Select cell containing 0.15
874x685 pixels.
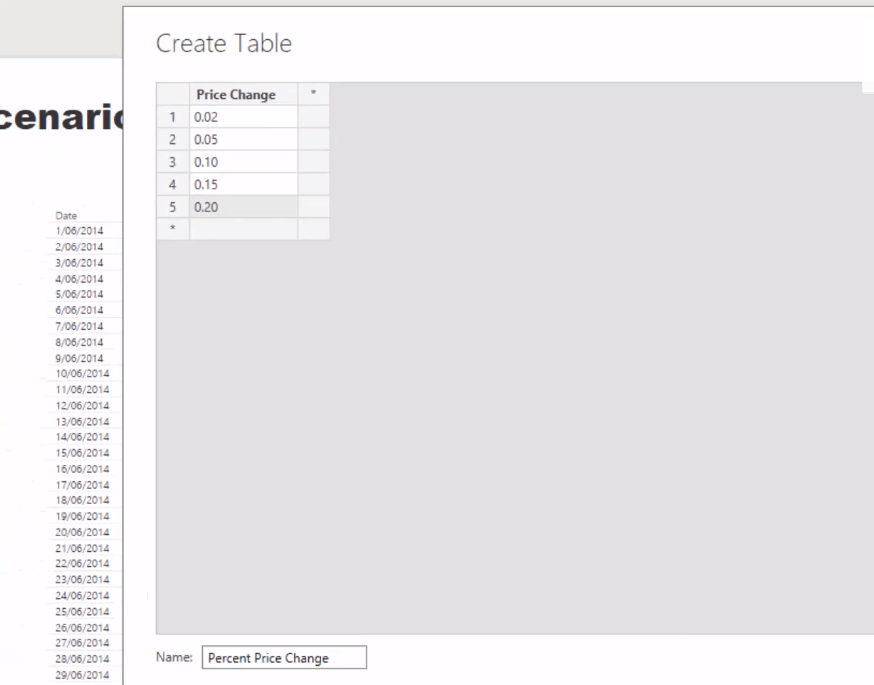coord(244,184)
